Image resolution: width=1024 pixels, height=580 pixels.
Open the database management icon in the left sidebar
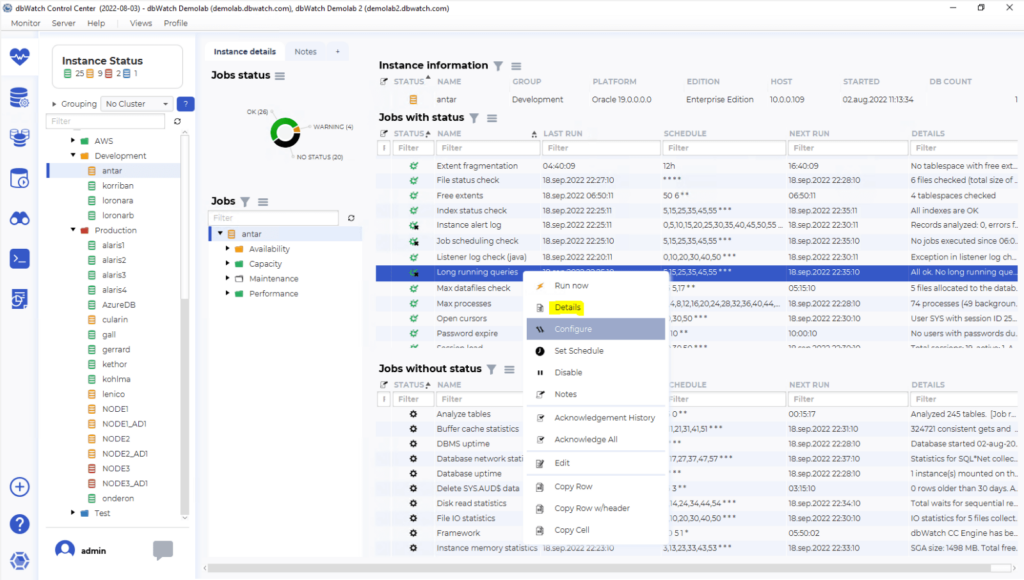click(x=20, y=99)
